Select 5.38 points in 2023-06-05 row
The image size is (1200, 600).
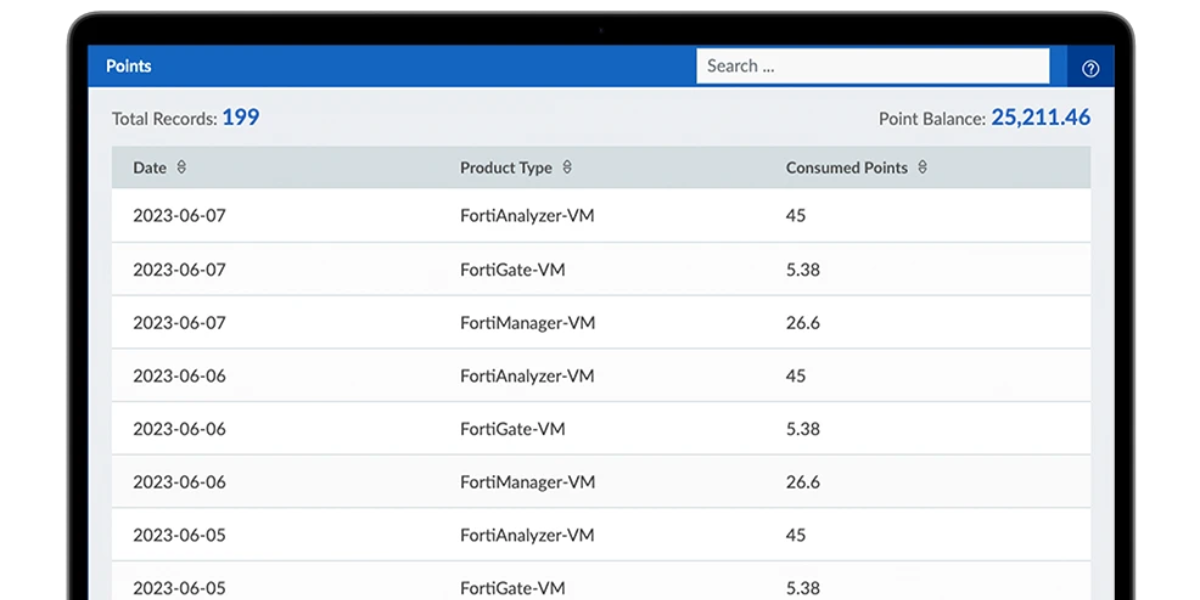click(x=803, y=588)
